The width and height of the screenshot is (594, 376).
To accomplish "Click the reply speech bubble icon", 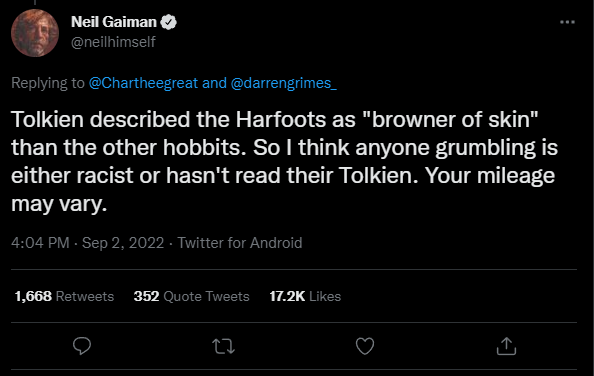I will (x=82, y=346).
